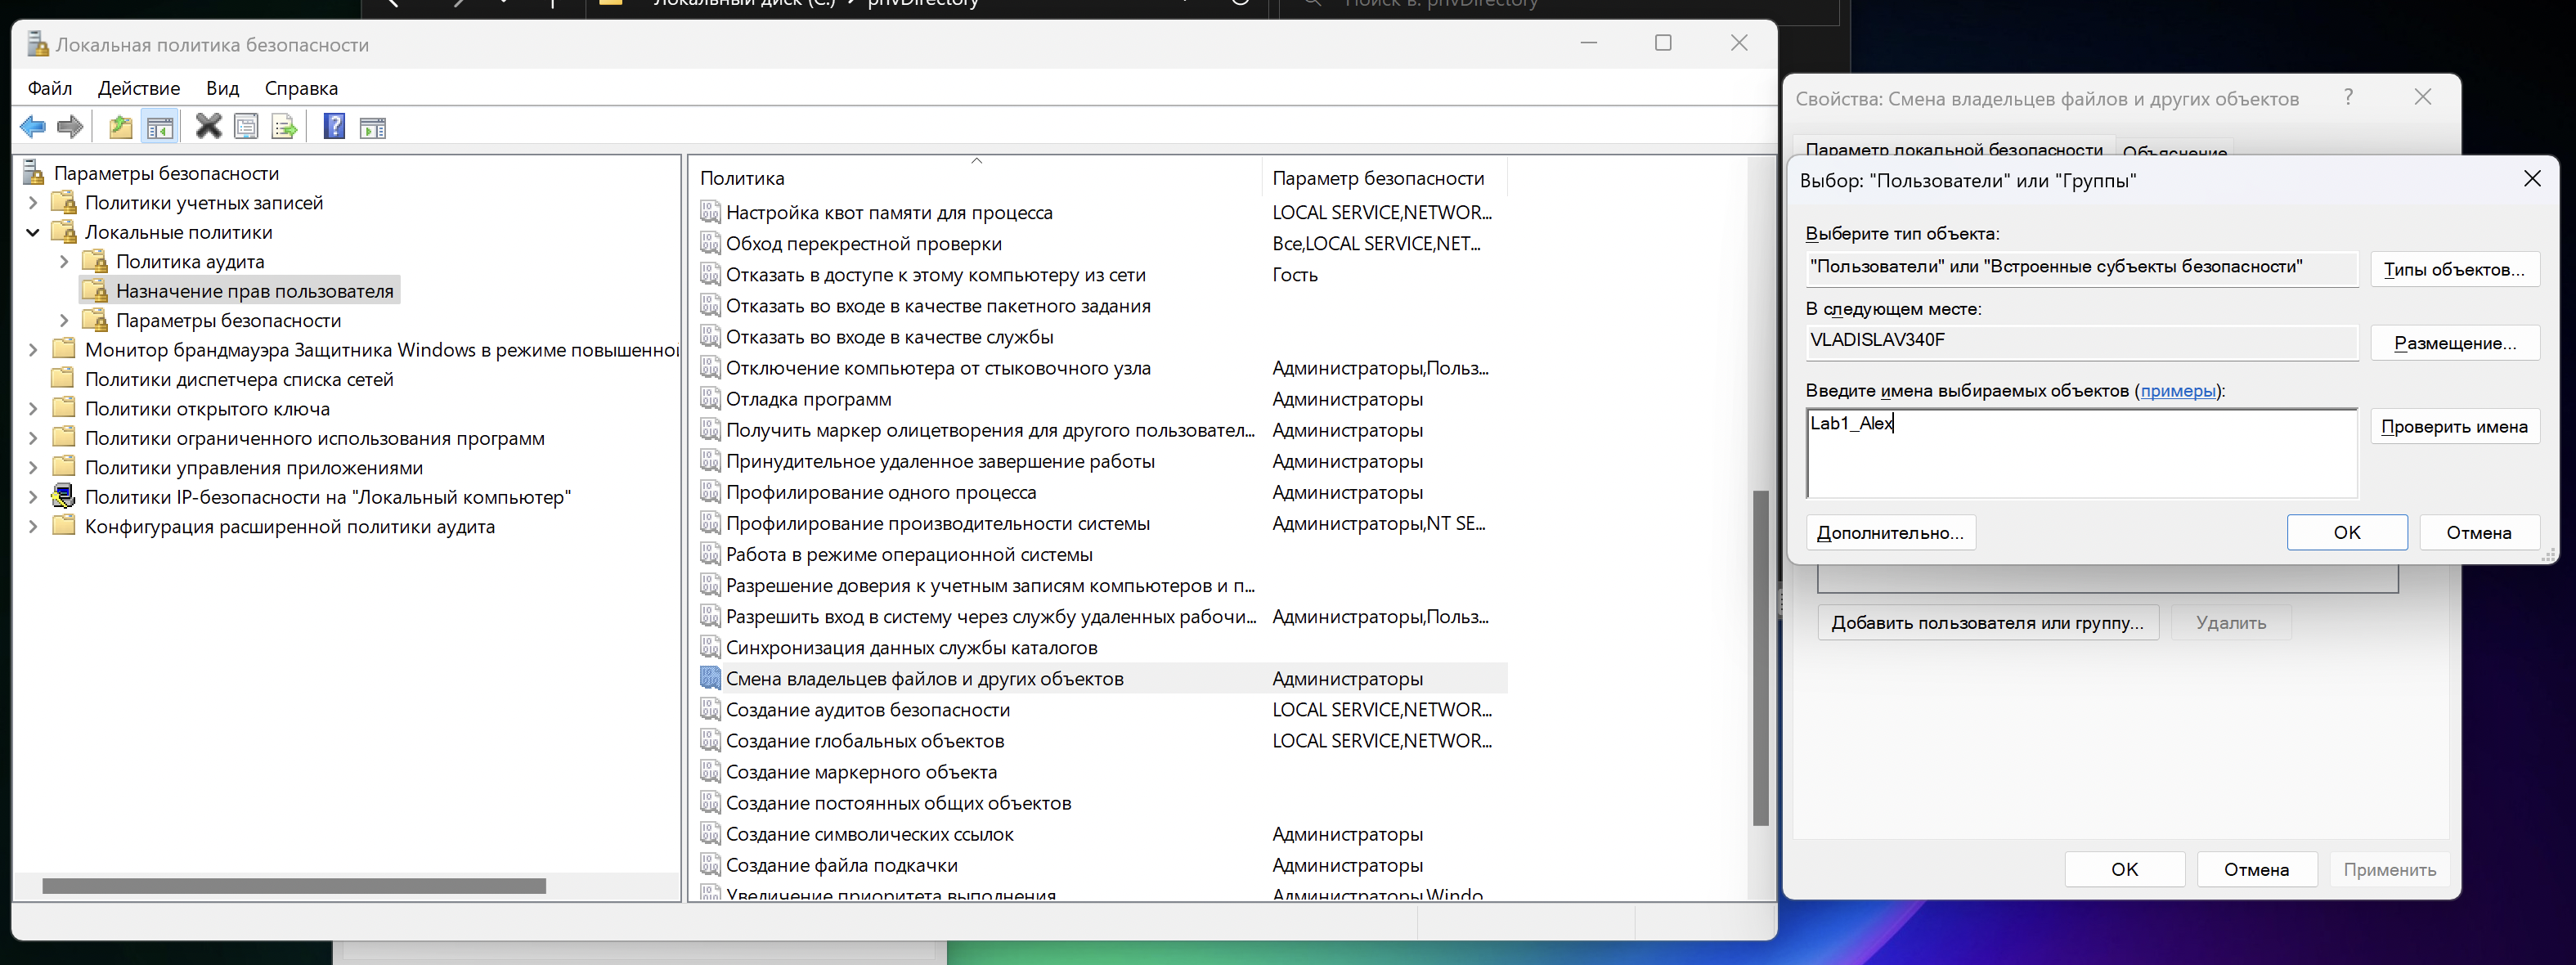Screen dimensions: 2576x965
Task: Collapse the Локальные политики node
Action: [33, 232]
